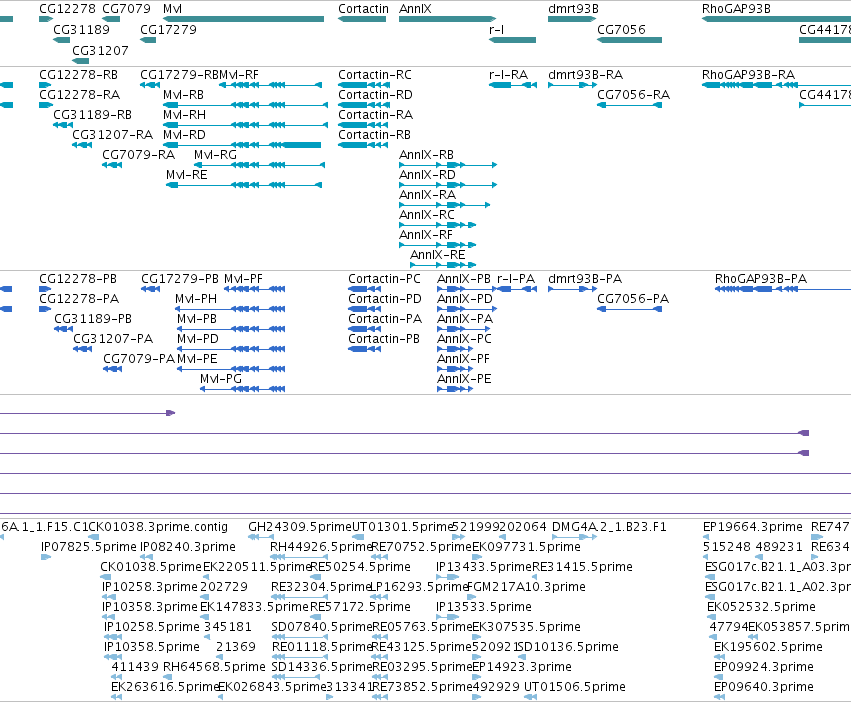Select transcript label AnnIX-RE
This screenshot has height=702, width=851.
click(437, 255)
